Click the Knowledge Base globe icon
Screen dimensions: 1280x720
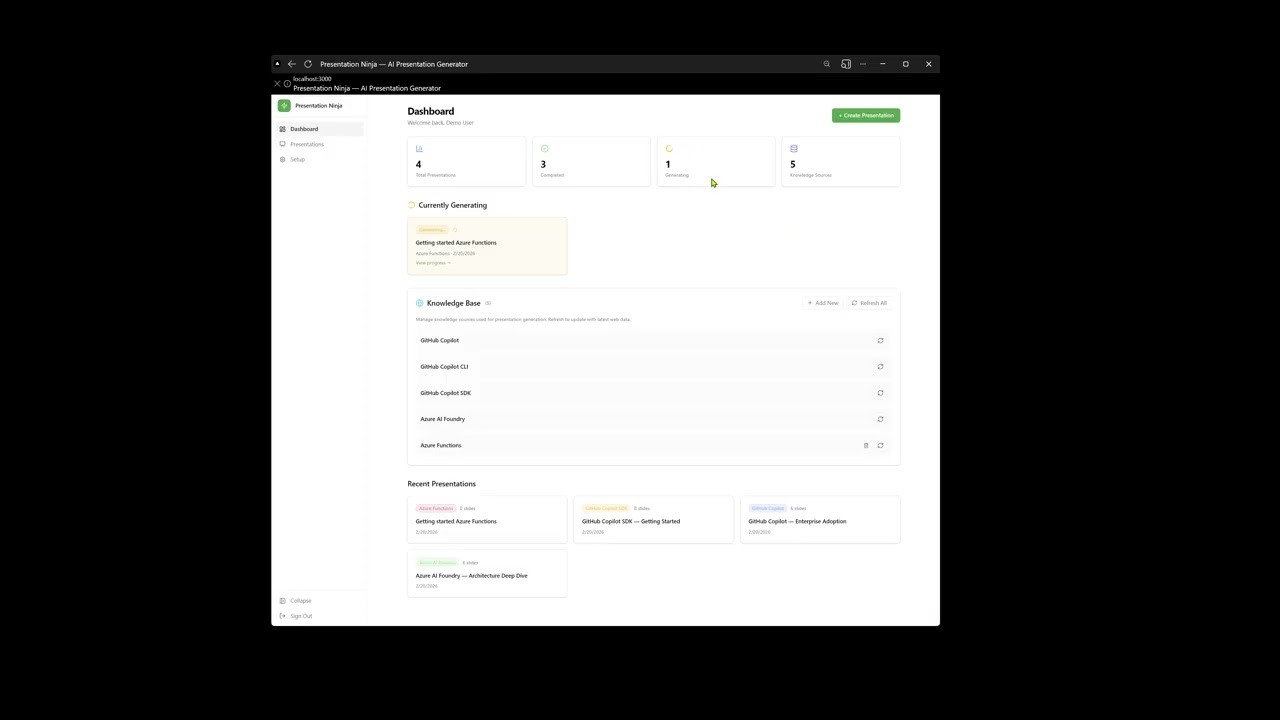coord(420,303)
